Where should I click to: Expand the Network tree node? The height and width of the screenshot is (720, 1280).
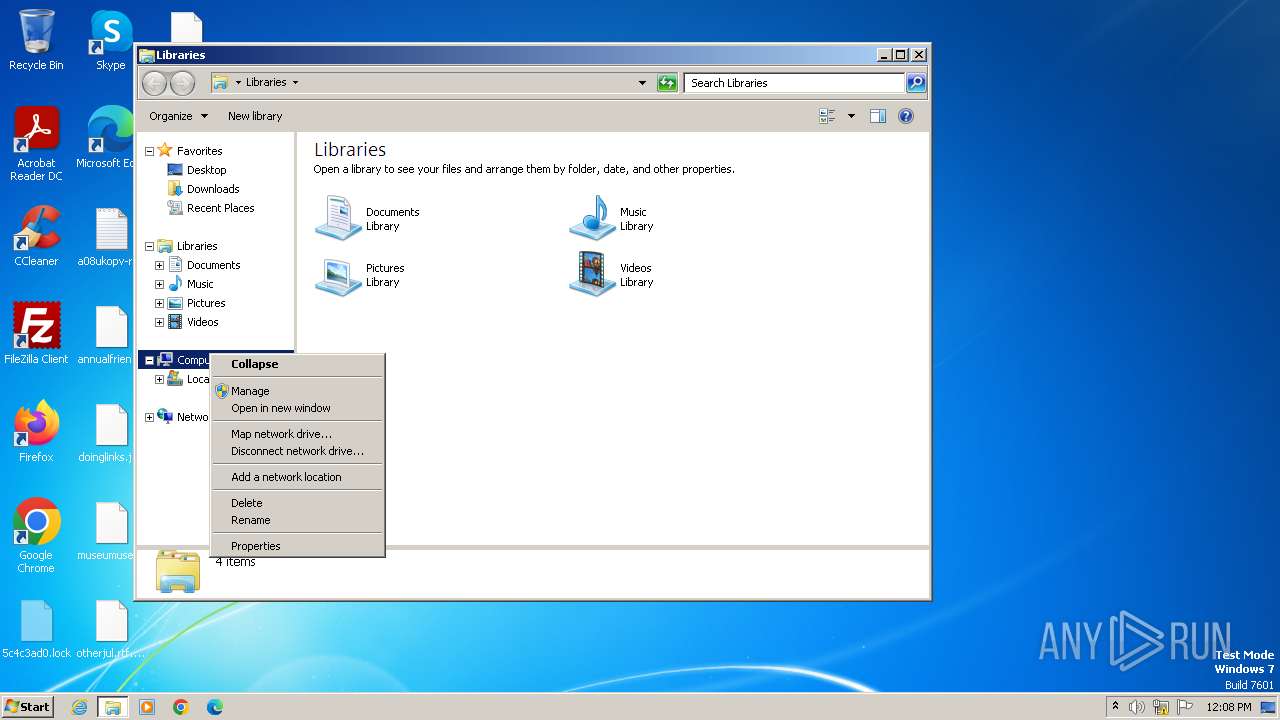(x=149, y=417)
